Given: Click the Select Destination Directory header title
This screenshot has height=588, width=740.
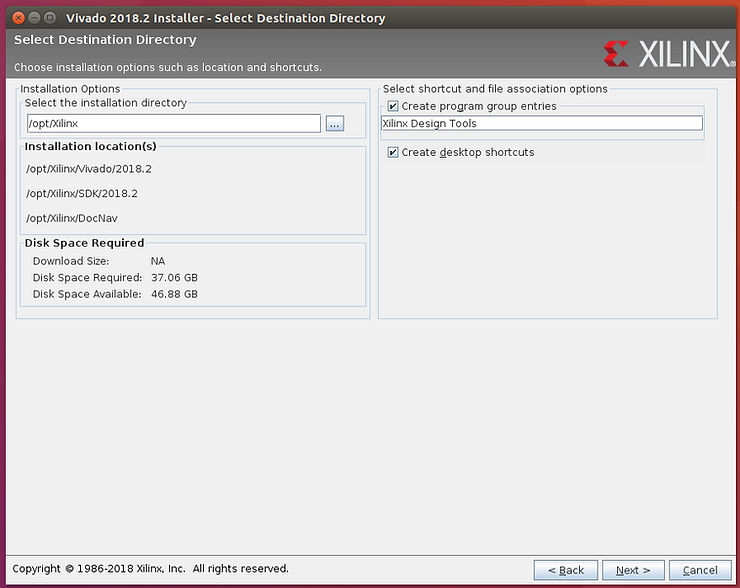Looking at the screenshot, I should click(105, 40).
